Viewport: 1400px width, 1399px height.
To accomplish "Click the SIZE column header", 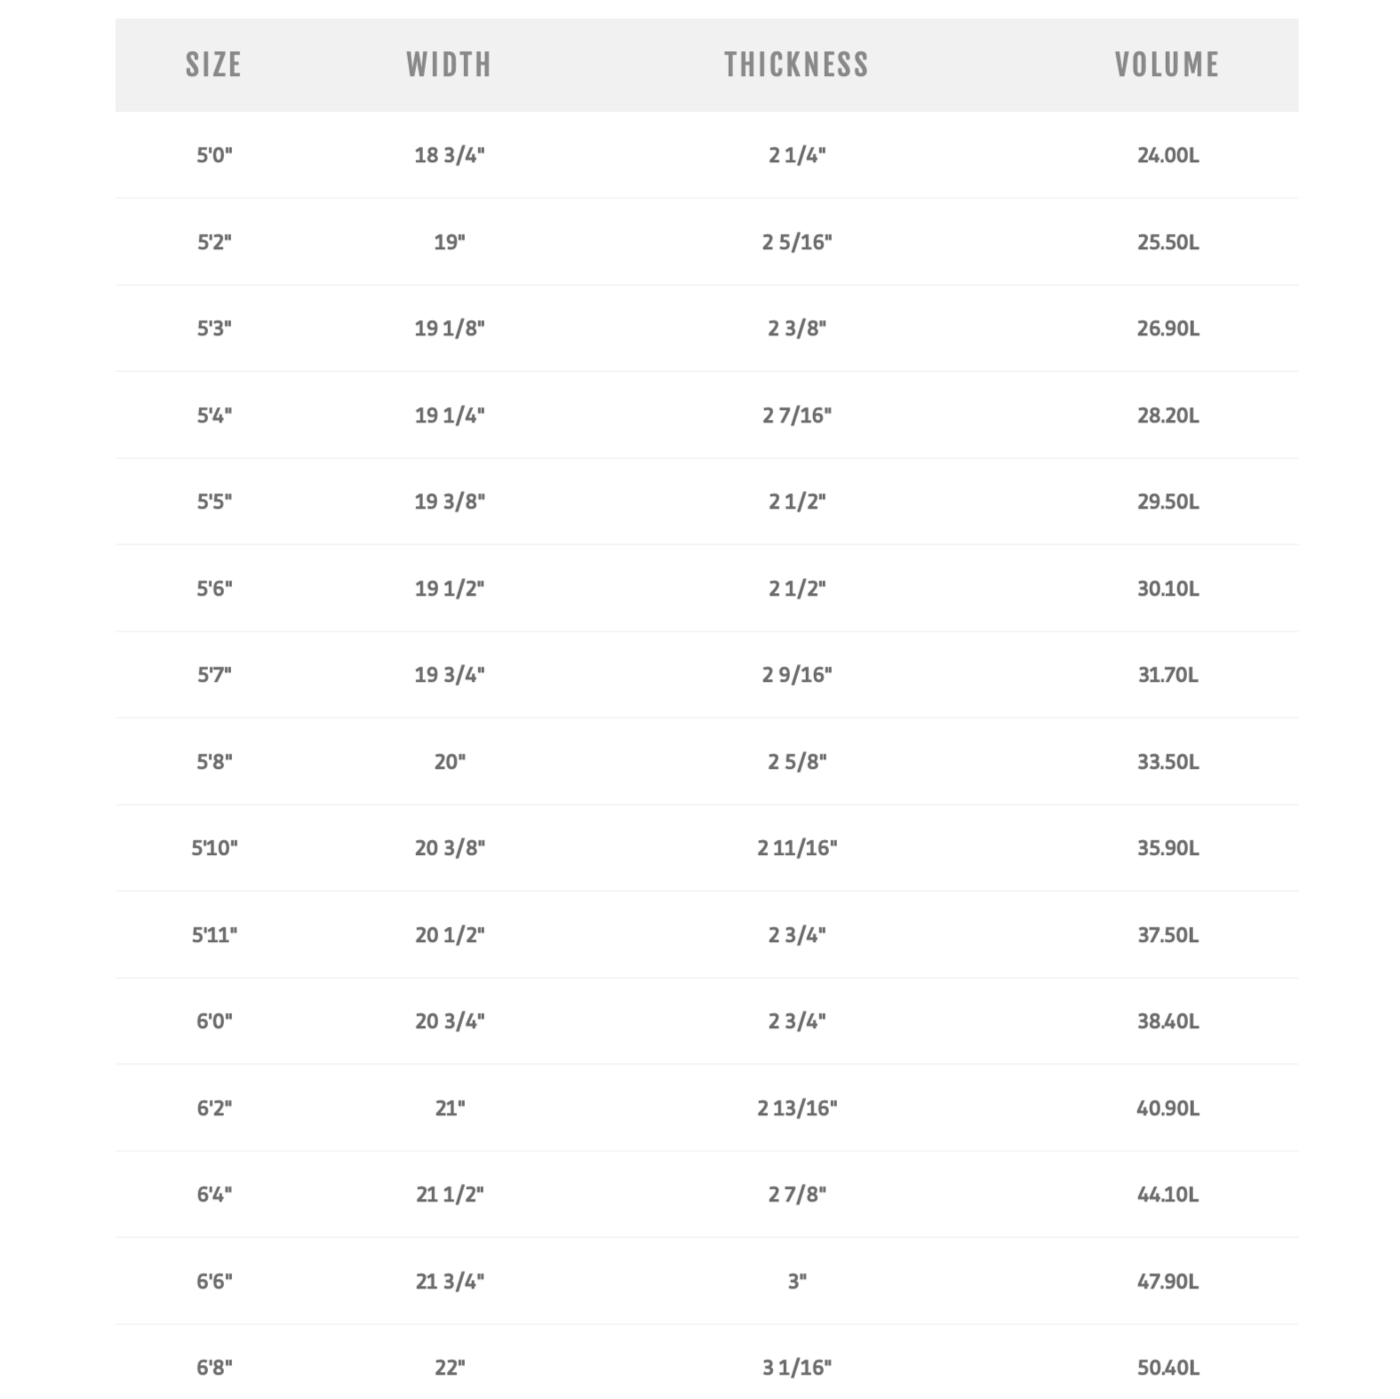I will 213,65.
